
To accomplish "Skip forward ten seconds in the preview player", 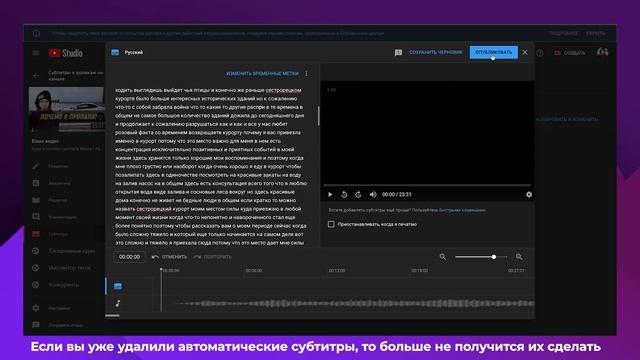I will click(358, 195).
